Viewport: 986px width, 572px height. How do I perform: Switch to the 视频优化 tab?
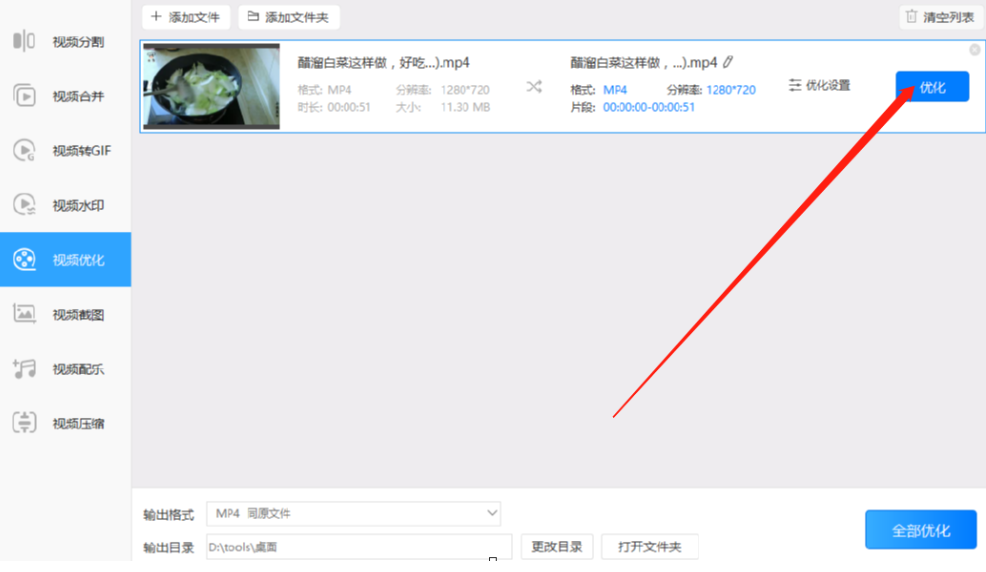click(65, 260)
